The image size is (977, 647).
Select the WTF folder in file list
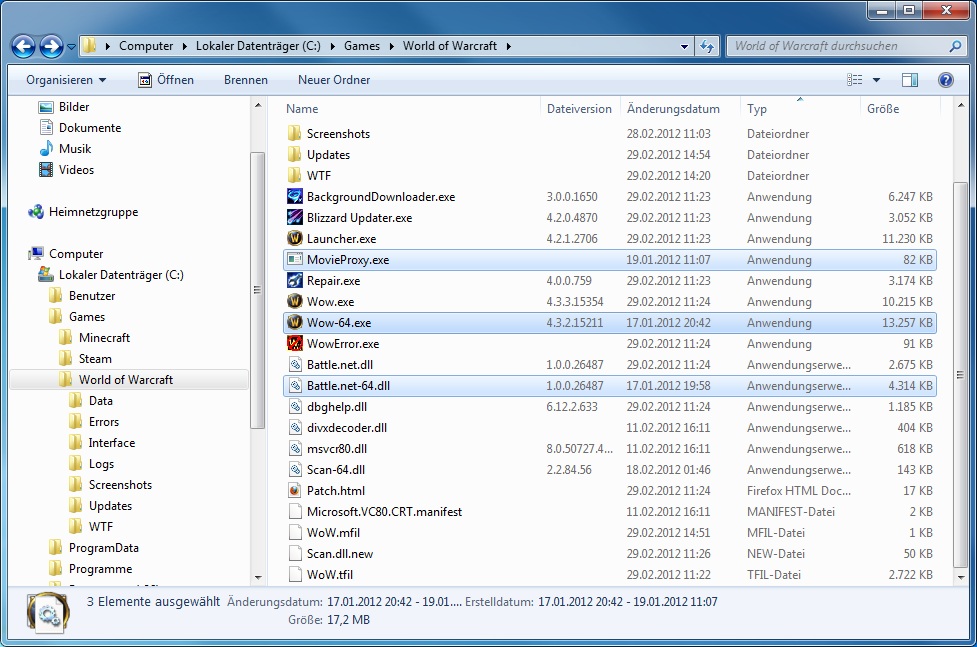(x=310, y=176)
